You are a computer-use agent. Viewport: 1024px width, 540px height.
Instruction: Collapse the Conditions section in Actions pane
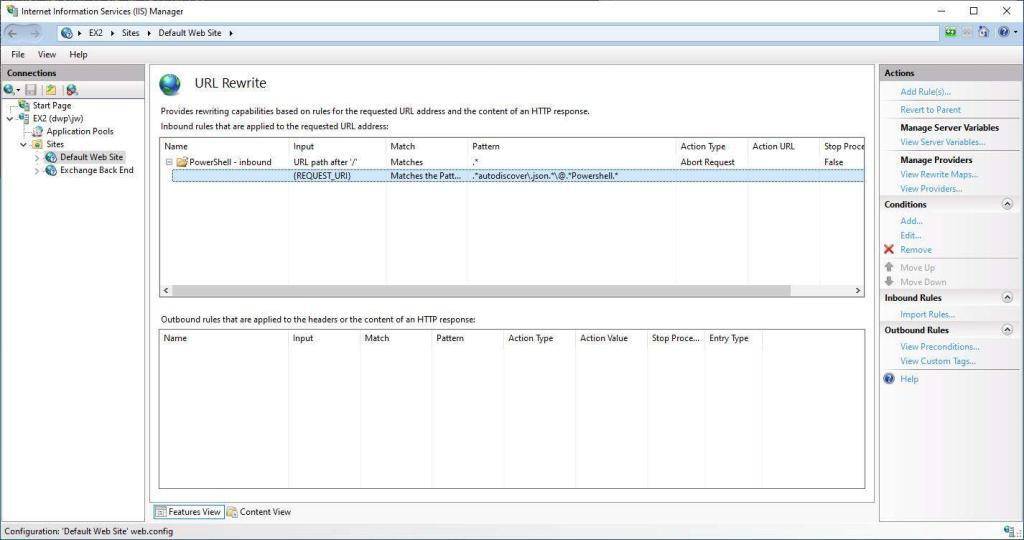(x=1006, y=204)
